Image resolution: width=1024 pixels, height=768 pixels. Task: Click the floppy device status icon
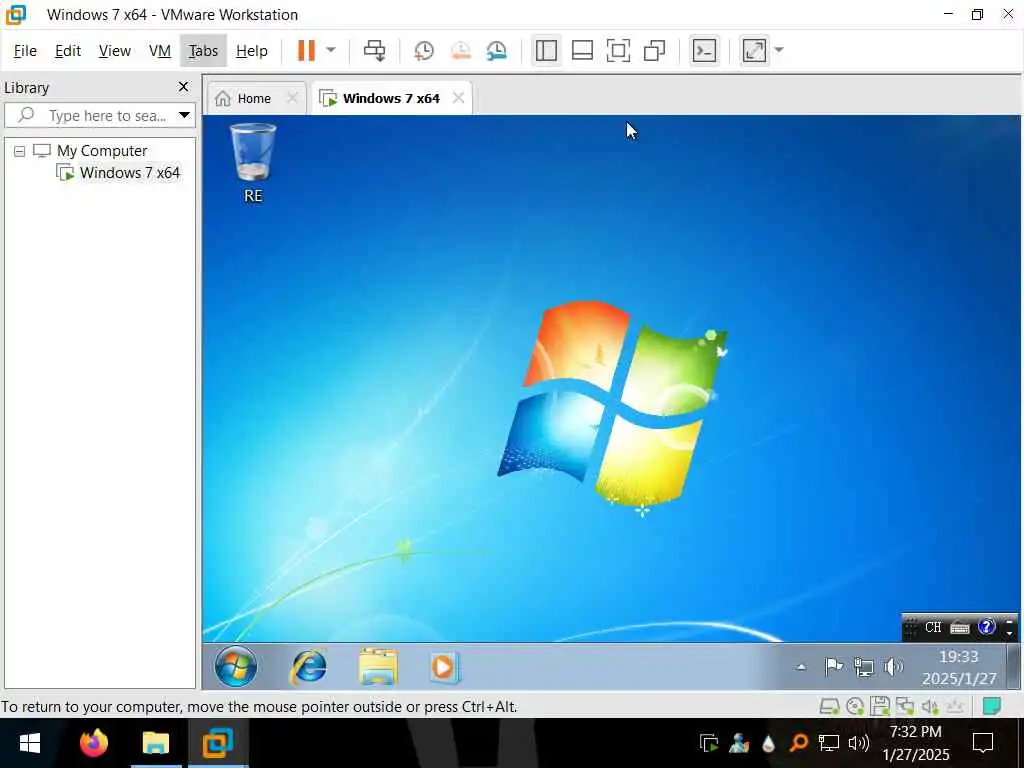click(x=880, y=706)
